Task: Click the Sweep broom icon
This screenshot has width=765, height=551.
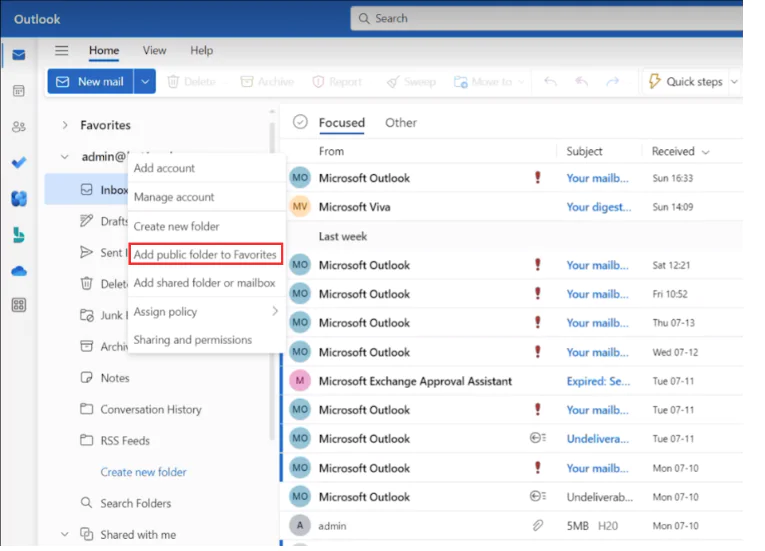Action: click(x=393, y=82)
